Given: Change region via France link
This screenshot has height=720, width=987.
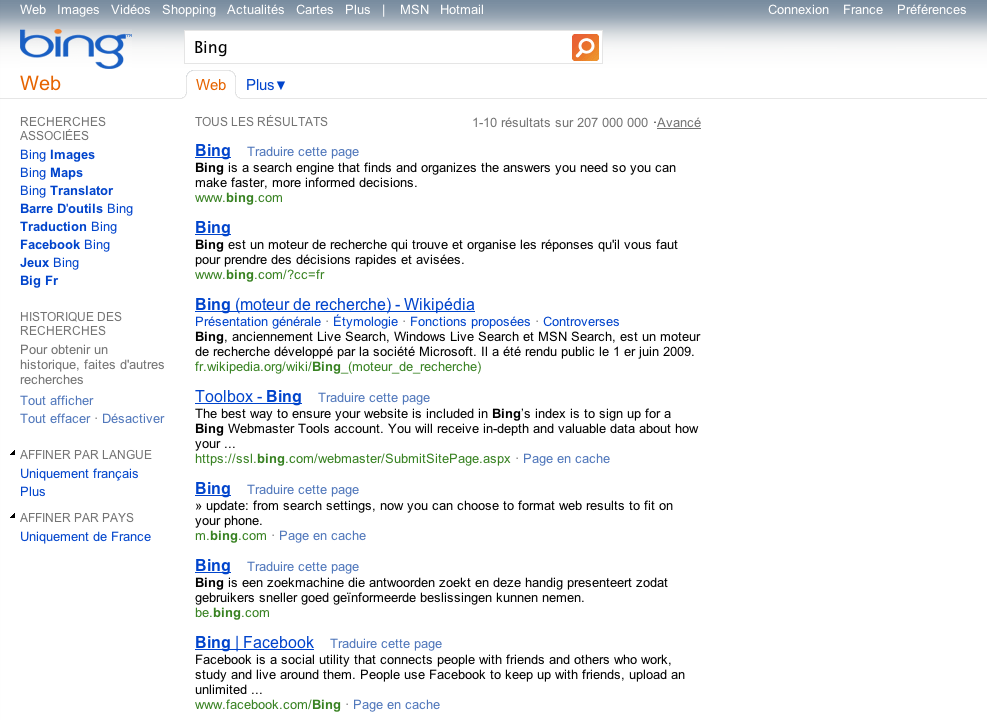Looking at the screenshot, I should tap(862, 9).
